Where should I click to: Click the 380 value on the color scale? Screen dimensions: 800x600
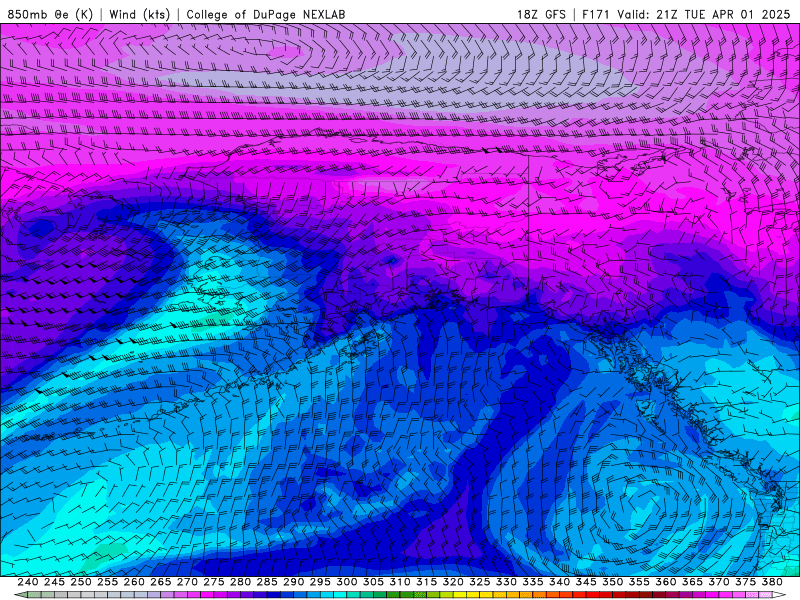[772, 582]
